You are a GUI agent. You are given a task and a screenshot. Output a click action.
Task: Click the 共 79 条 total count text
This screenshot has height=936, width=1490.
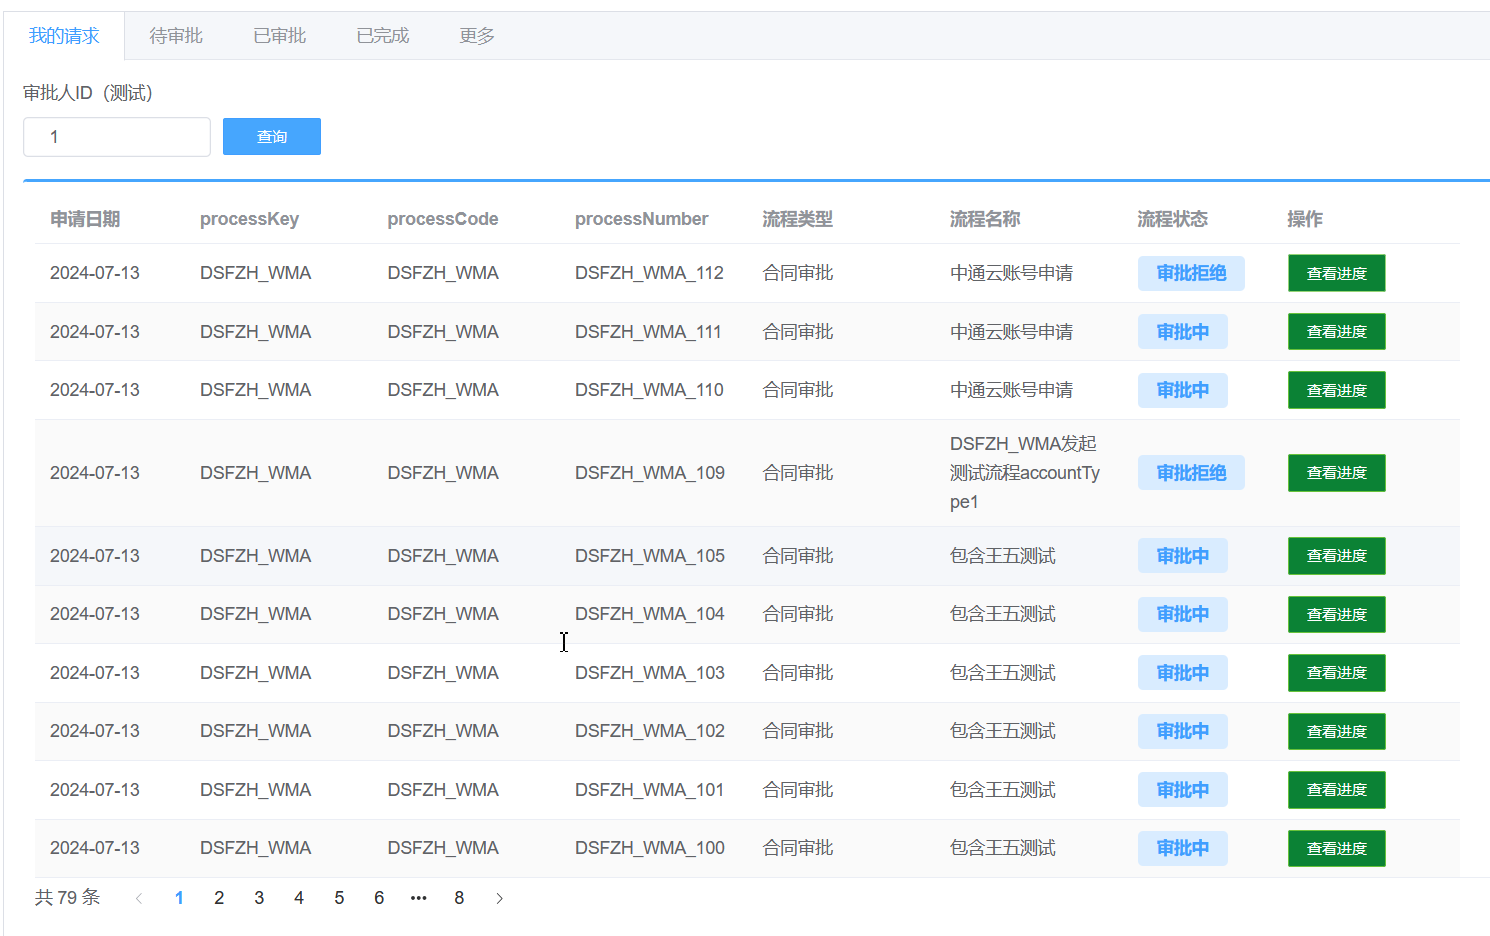pyautogui.click(x=67, y=898)
